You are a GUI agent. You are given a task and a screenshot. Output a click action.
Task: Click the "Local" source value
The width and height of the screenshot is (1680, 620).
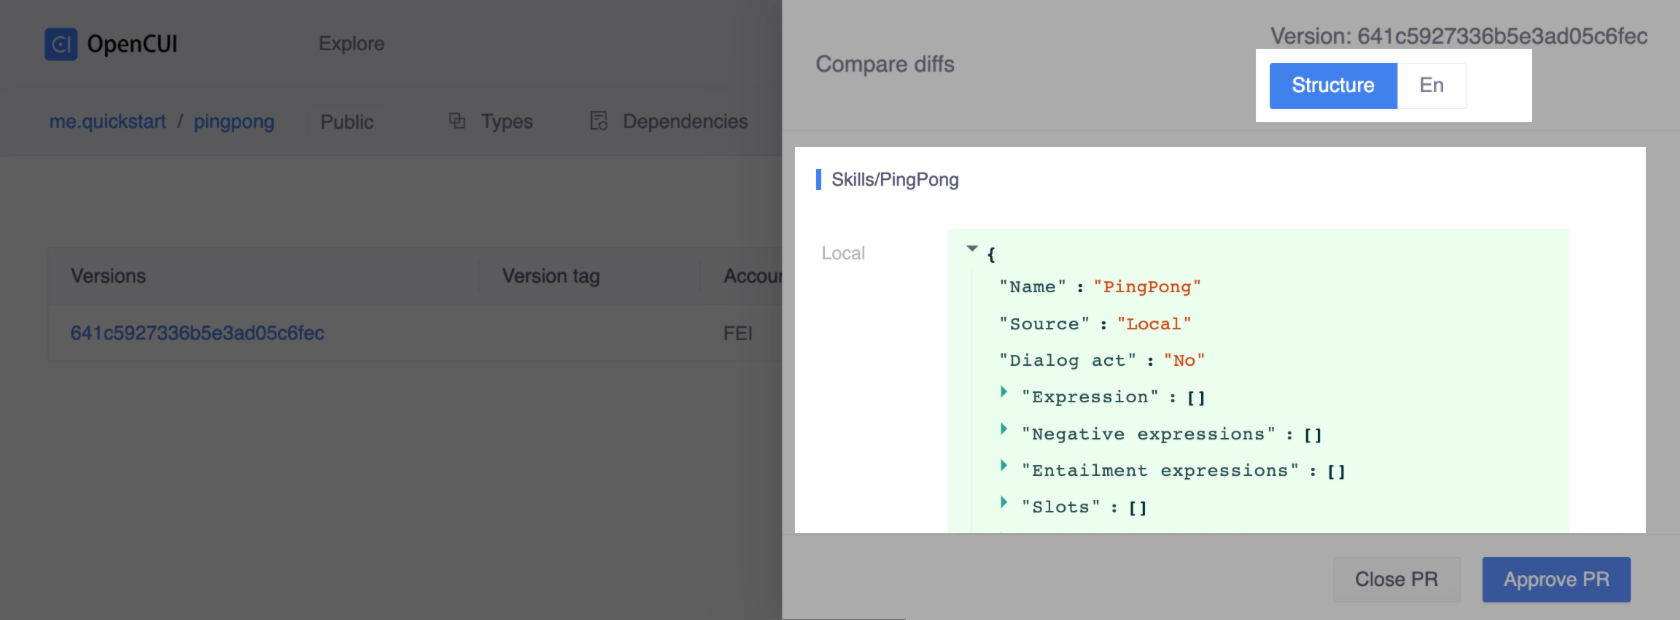click(1154, 324)
